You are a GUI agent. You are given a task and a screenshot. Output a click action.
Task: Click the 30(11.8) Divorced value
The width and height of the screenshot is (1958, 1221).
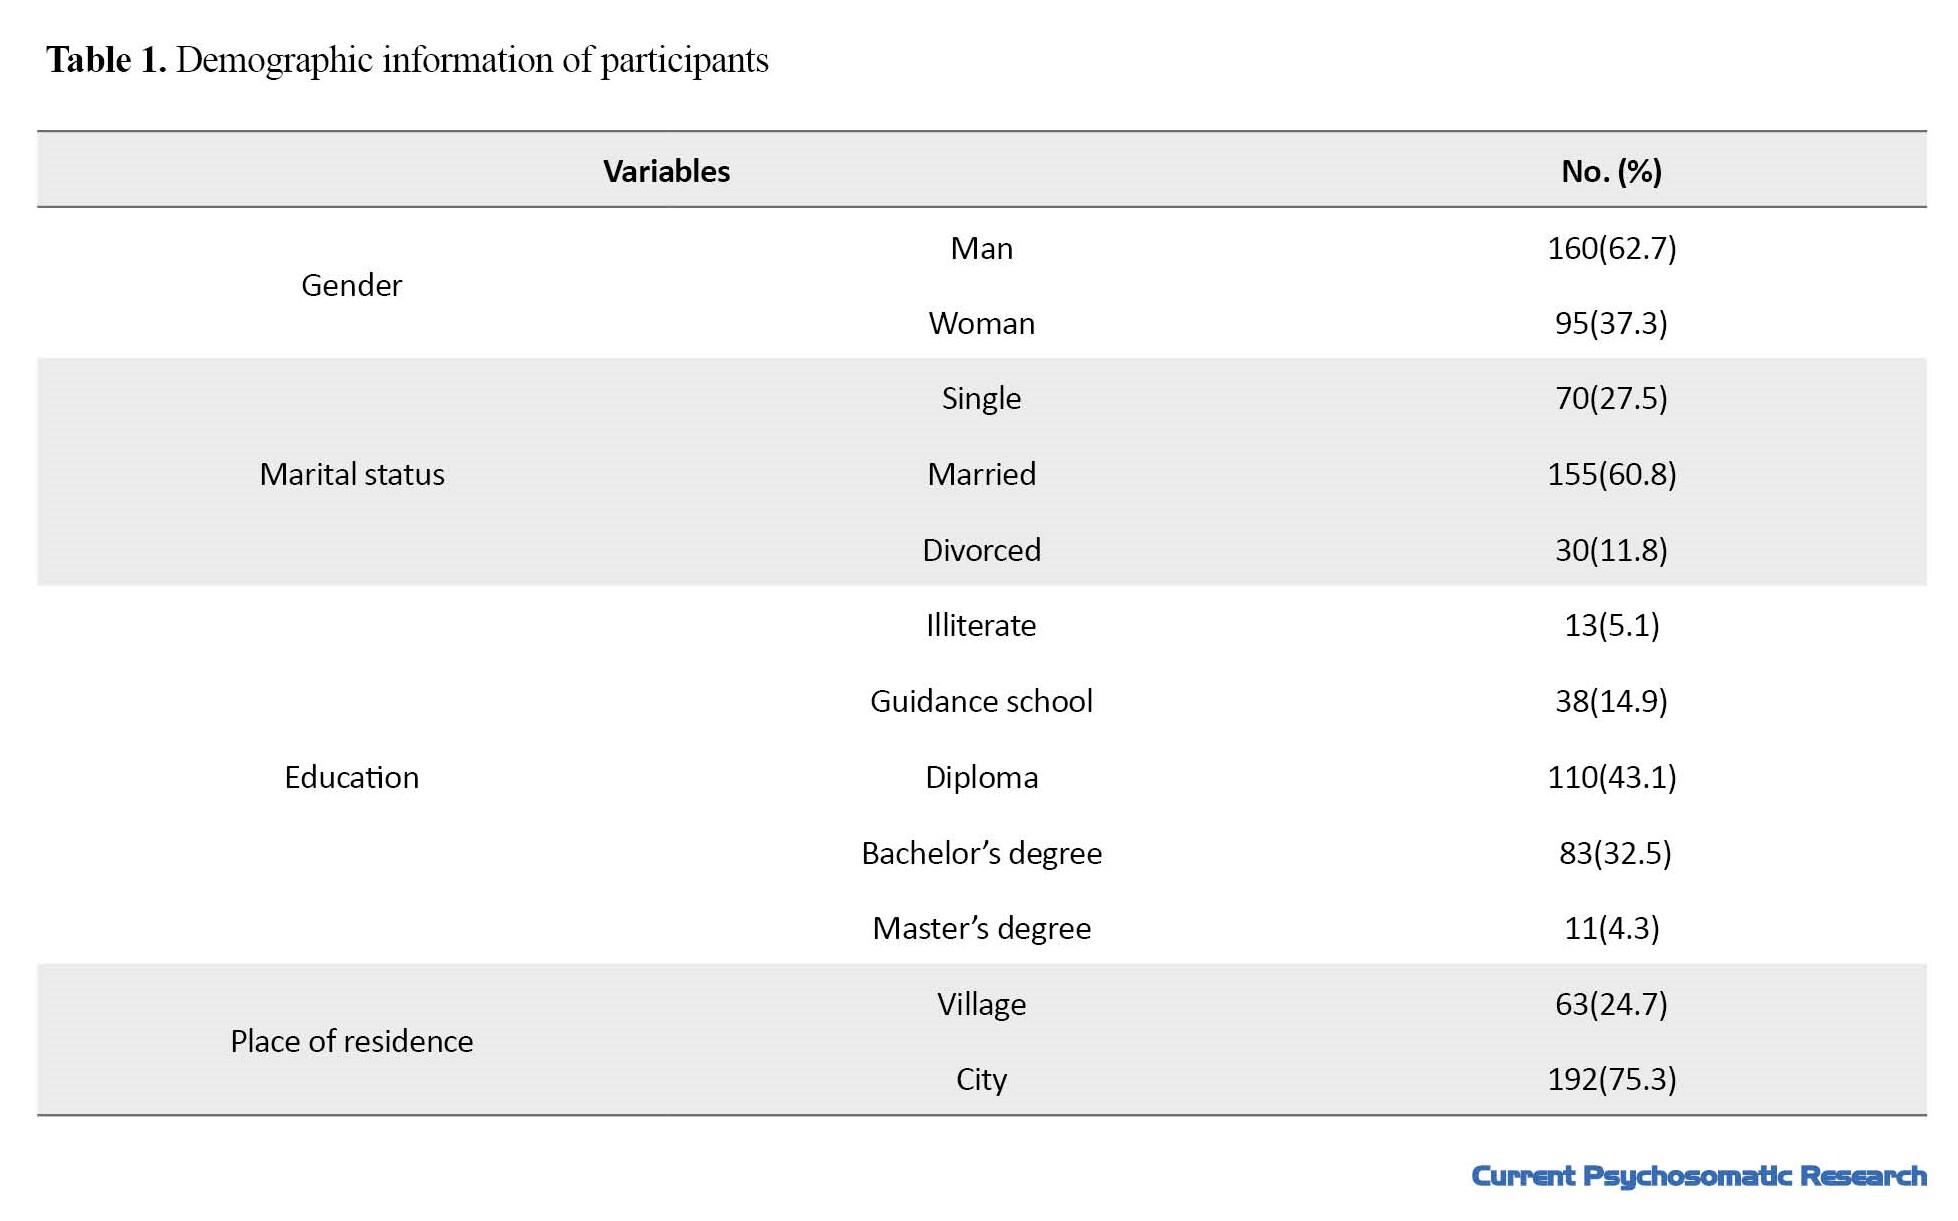point(1611,550)
